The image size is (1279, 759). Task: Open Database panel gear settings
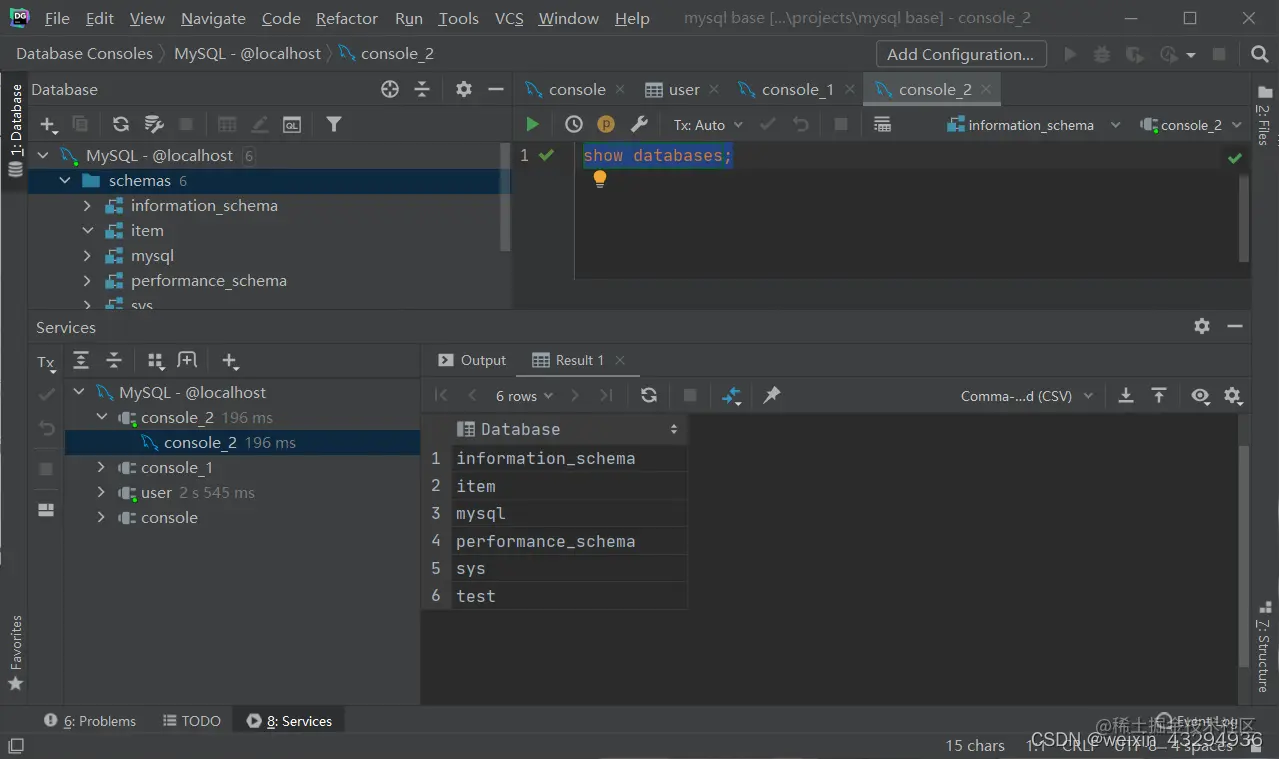click(x=464, y=89)
